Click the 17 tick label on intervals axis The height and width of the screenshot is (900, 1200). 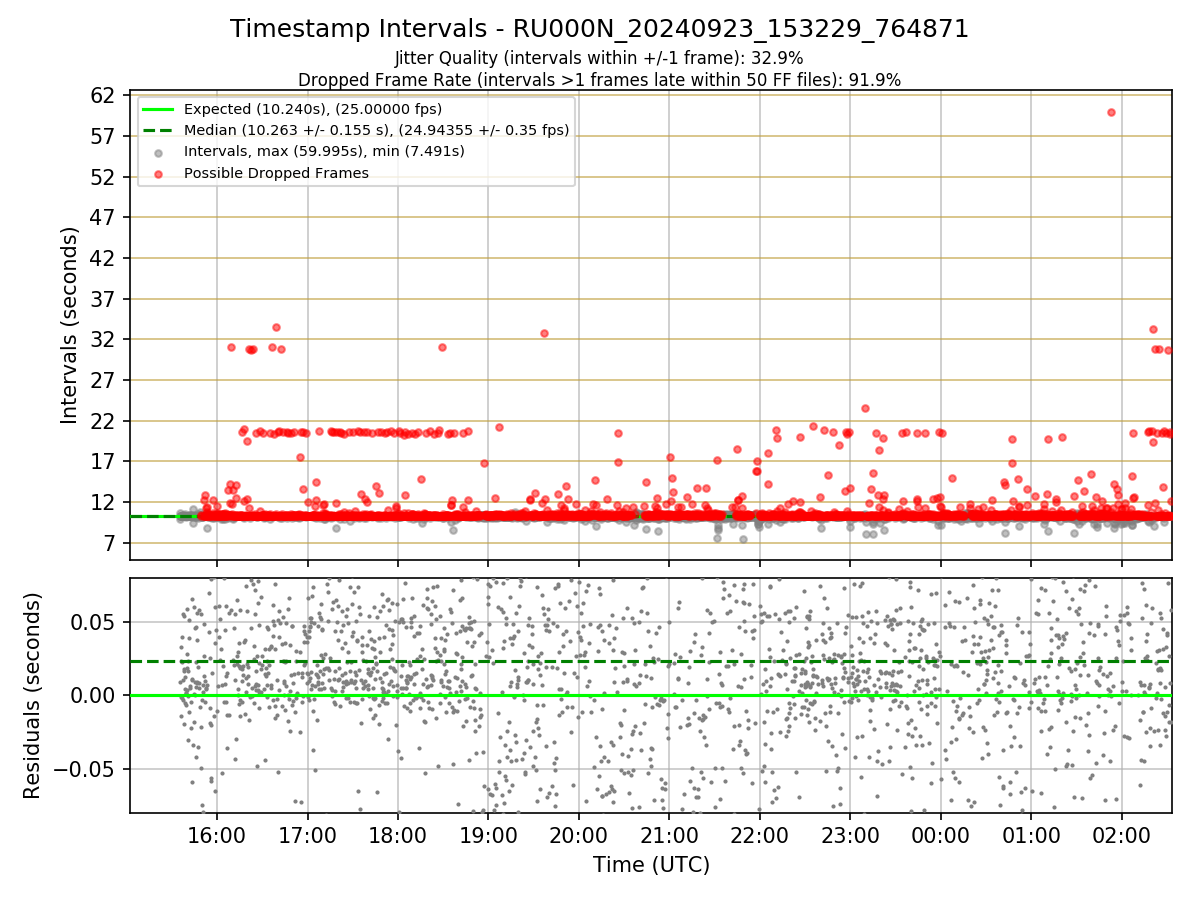104,461
